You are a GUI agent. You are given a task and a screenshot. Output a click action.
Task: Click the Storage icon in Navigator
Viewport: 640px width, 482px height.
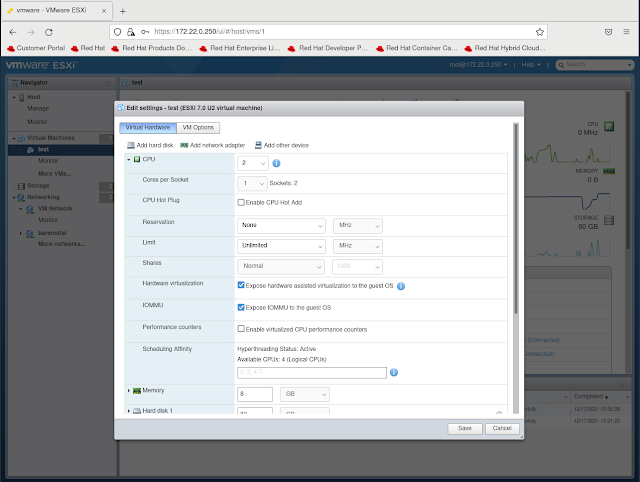(22, 186)
